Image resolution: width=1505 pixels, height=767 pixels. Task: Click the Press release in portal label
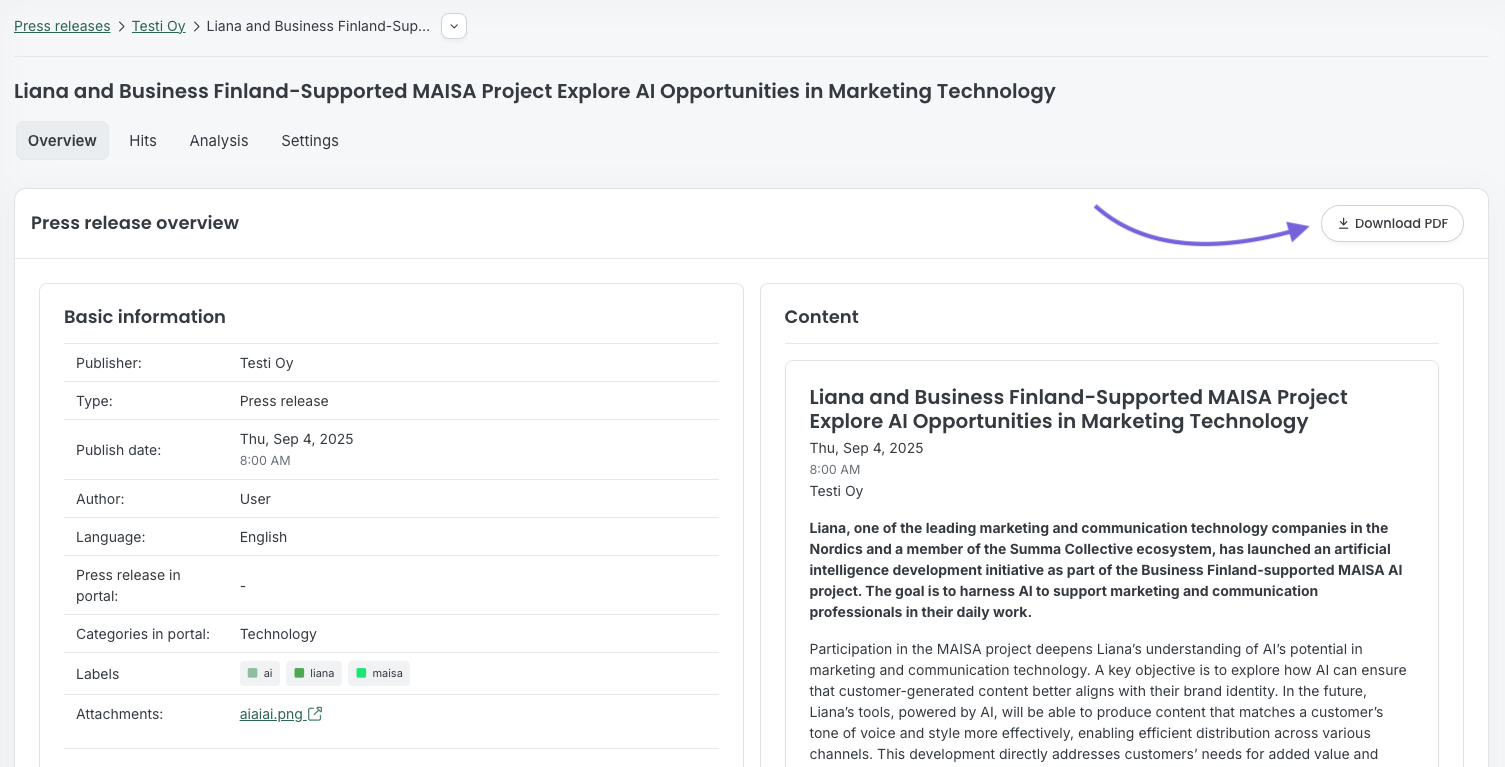128,585
